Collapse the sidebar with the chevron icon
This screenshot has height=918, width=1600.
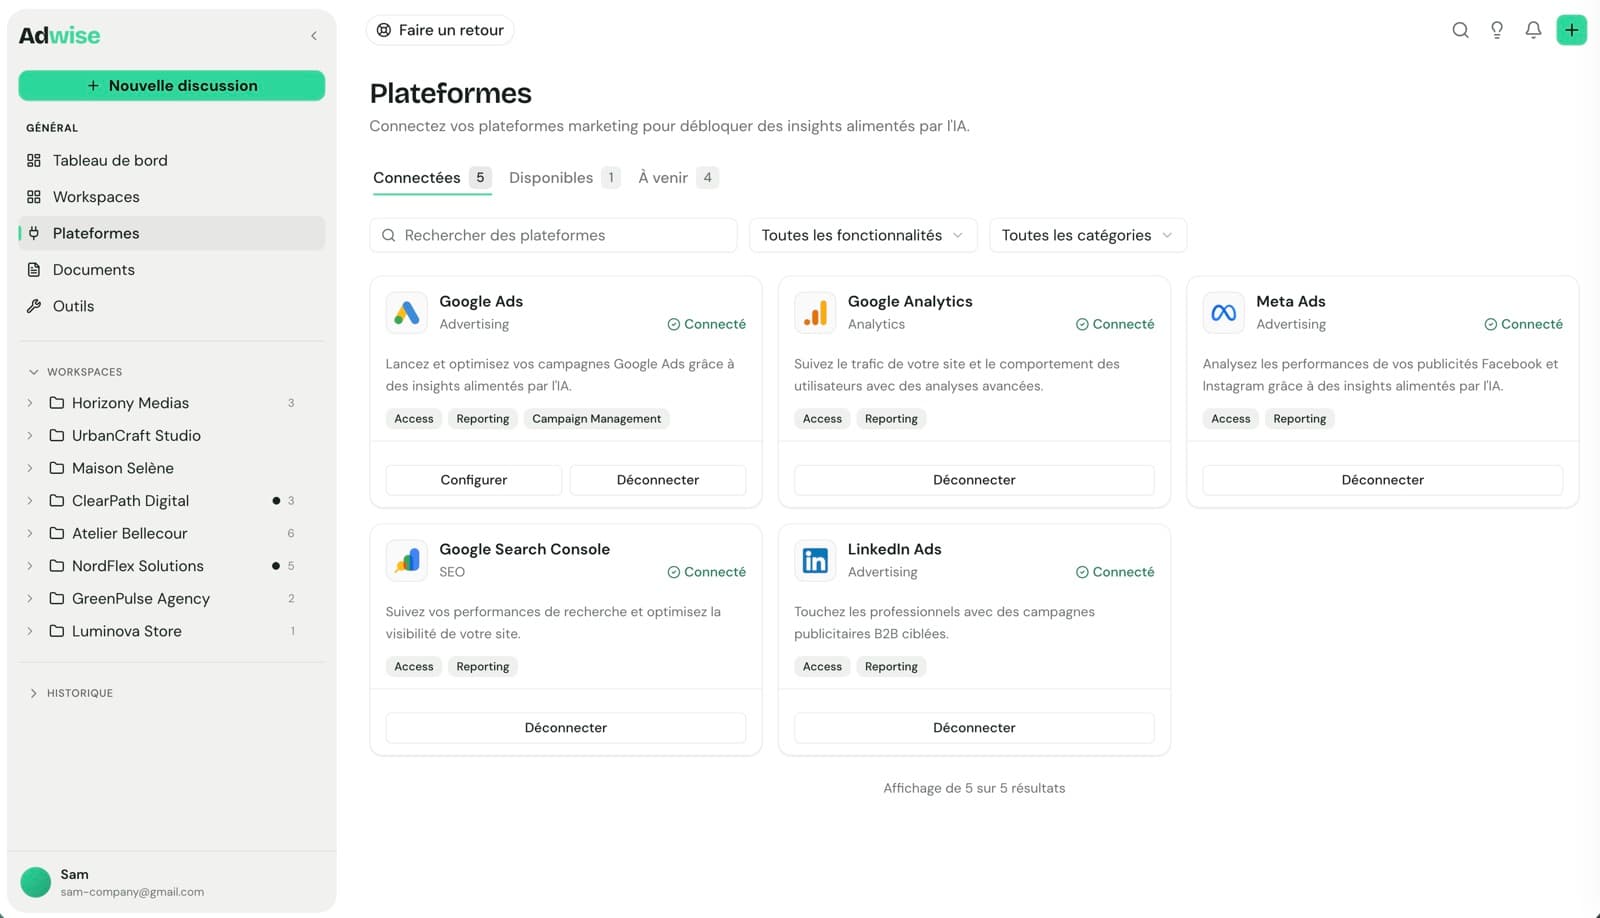pyautogui.click(x=314, y=36)
